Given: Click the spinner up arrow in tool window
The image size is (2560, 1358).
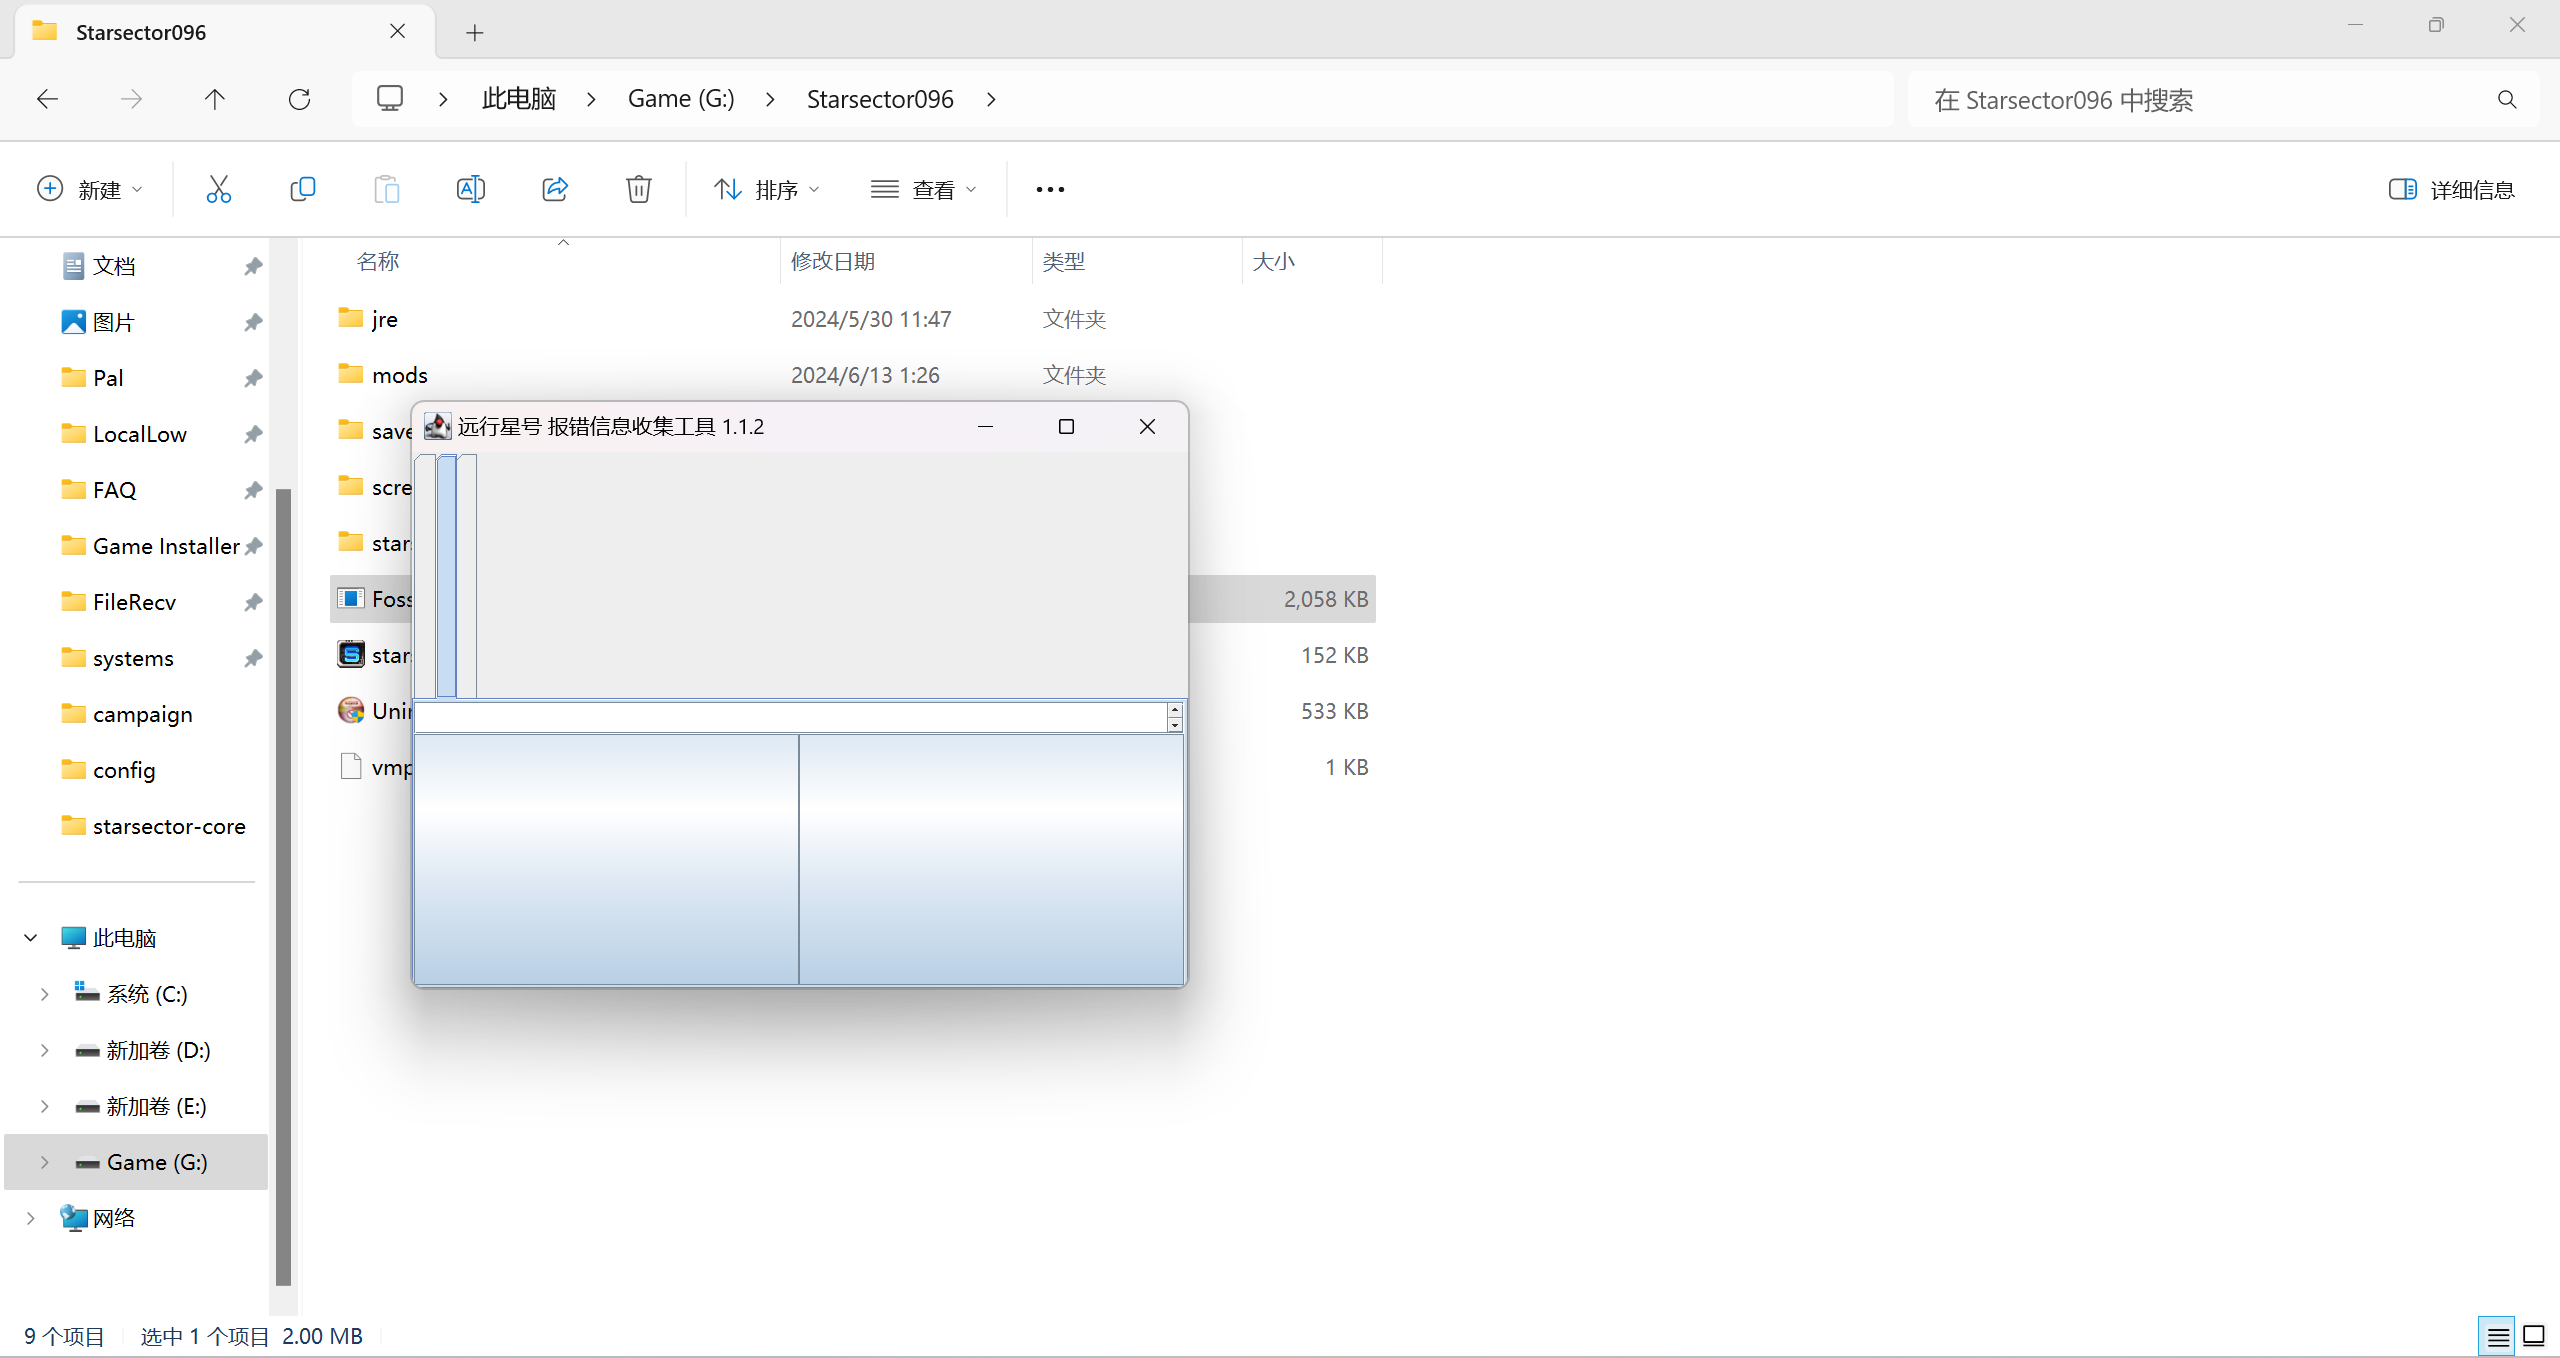Looking at the screenshot, I should (x=1175, y=709).
